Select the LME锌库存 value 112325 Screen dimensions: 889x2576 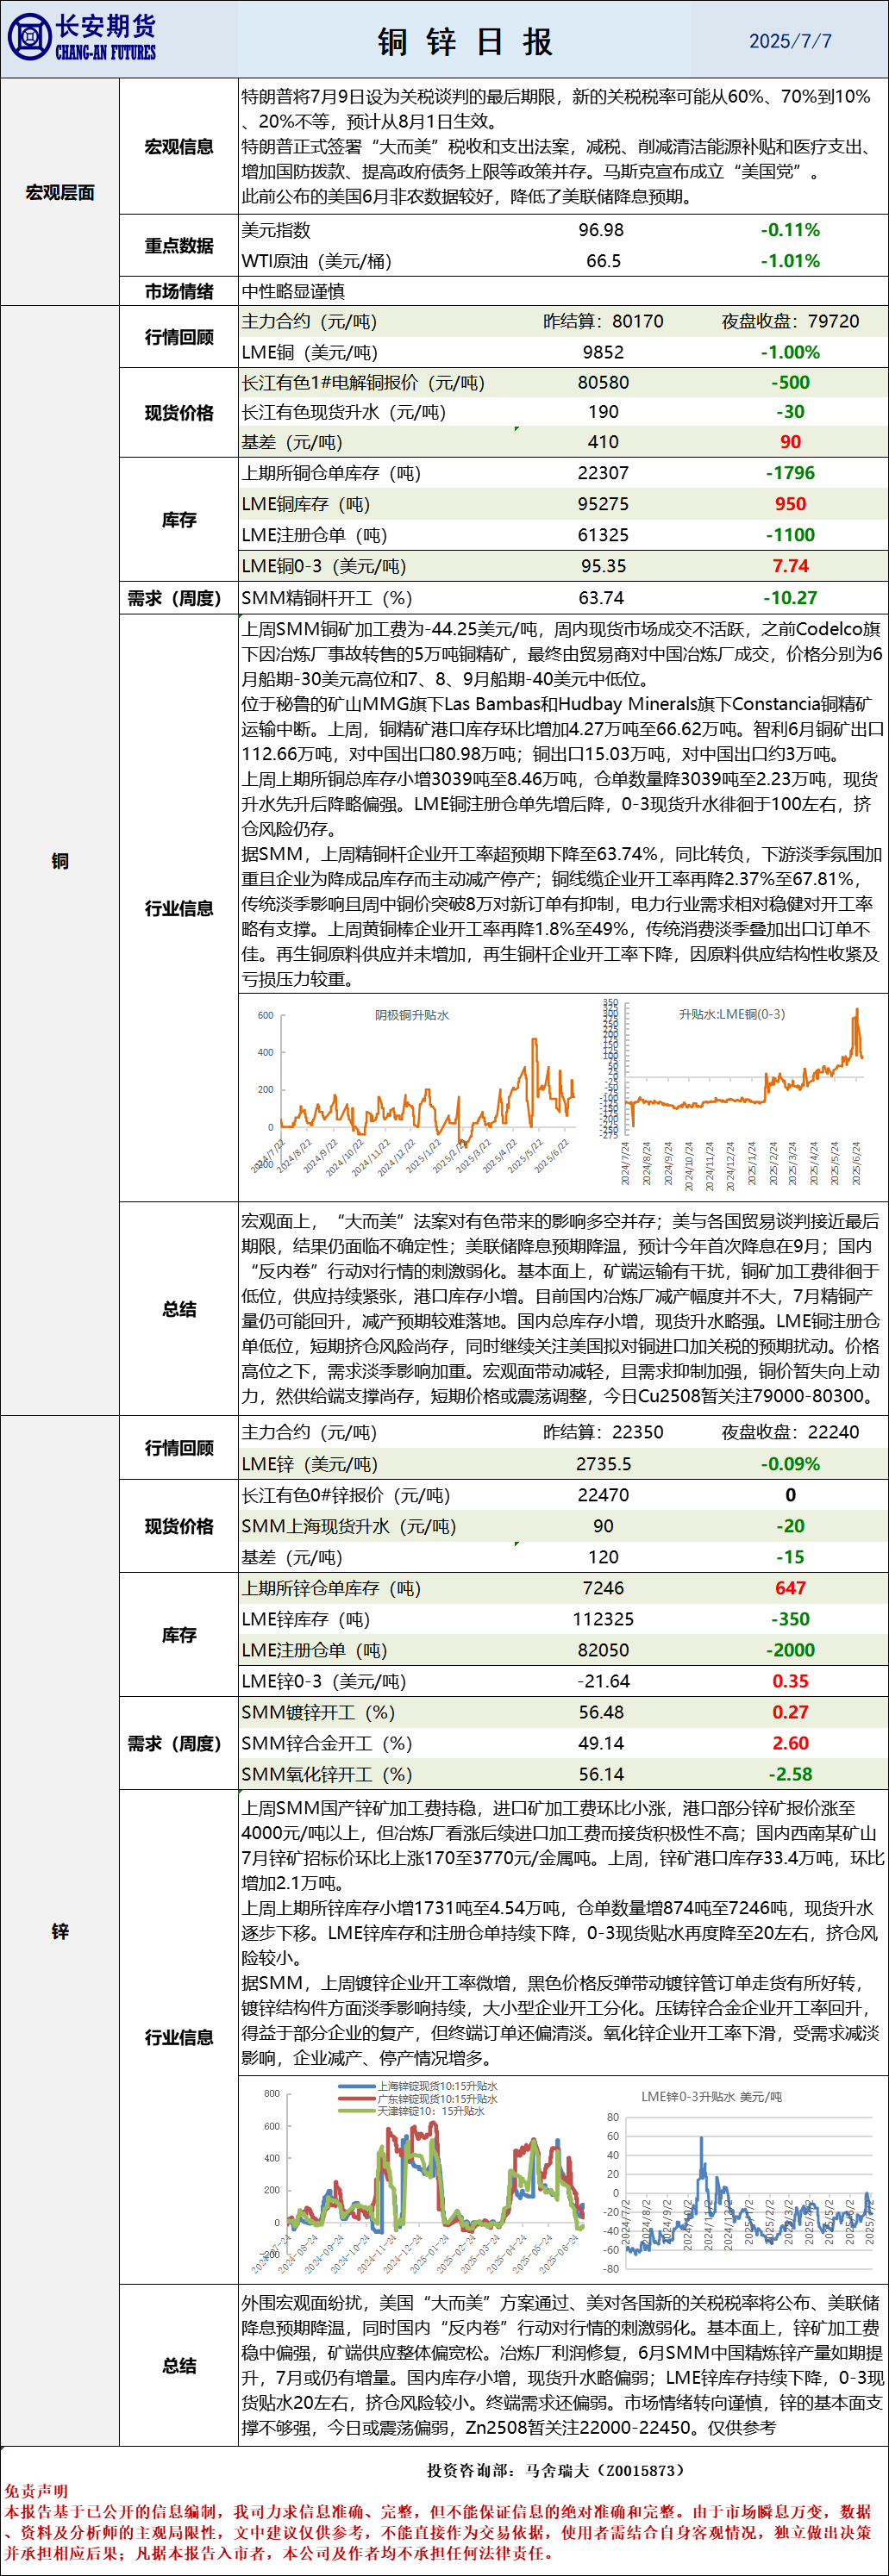click(x=603, y=1619)
